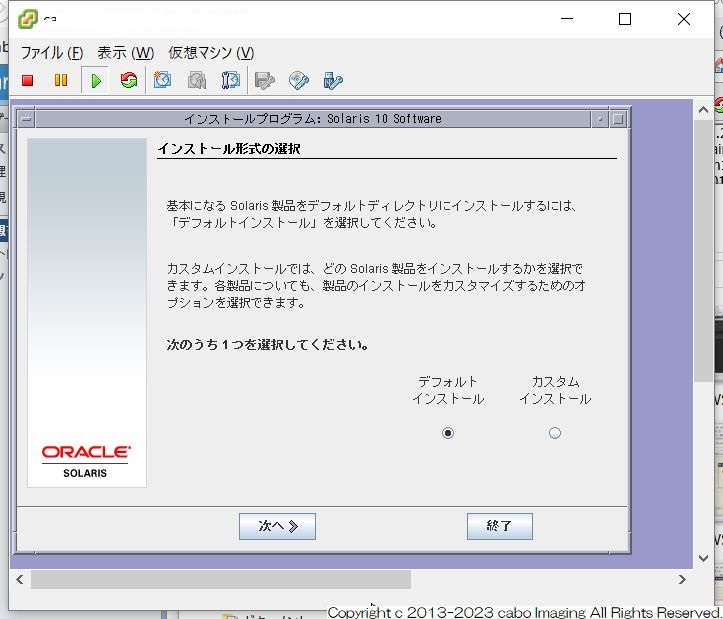Open the ファイル (F) menu

(52, 53)
